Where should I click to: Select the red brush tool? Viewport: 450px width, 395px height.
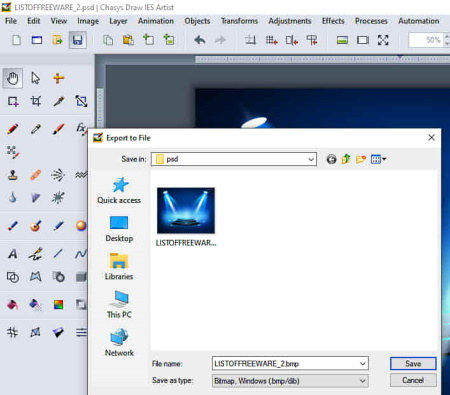click(58, 129)
